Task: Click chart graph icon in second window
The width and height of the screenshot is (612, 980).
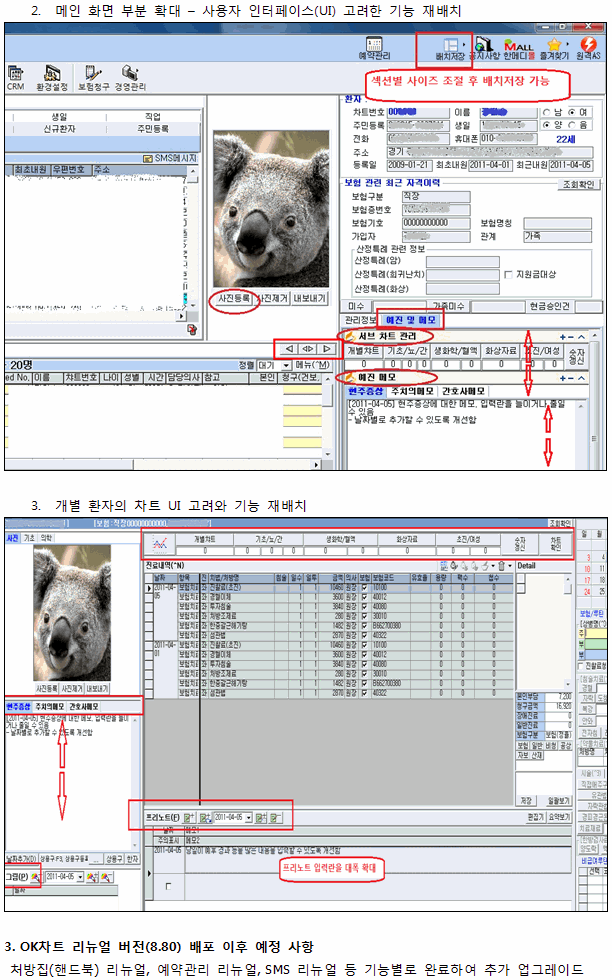Action: click(159, 544)
